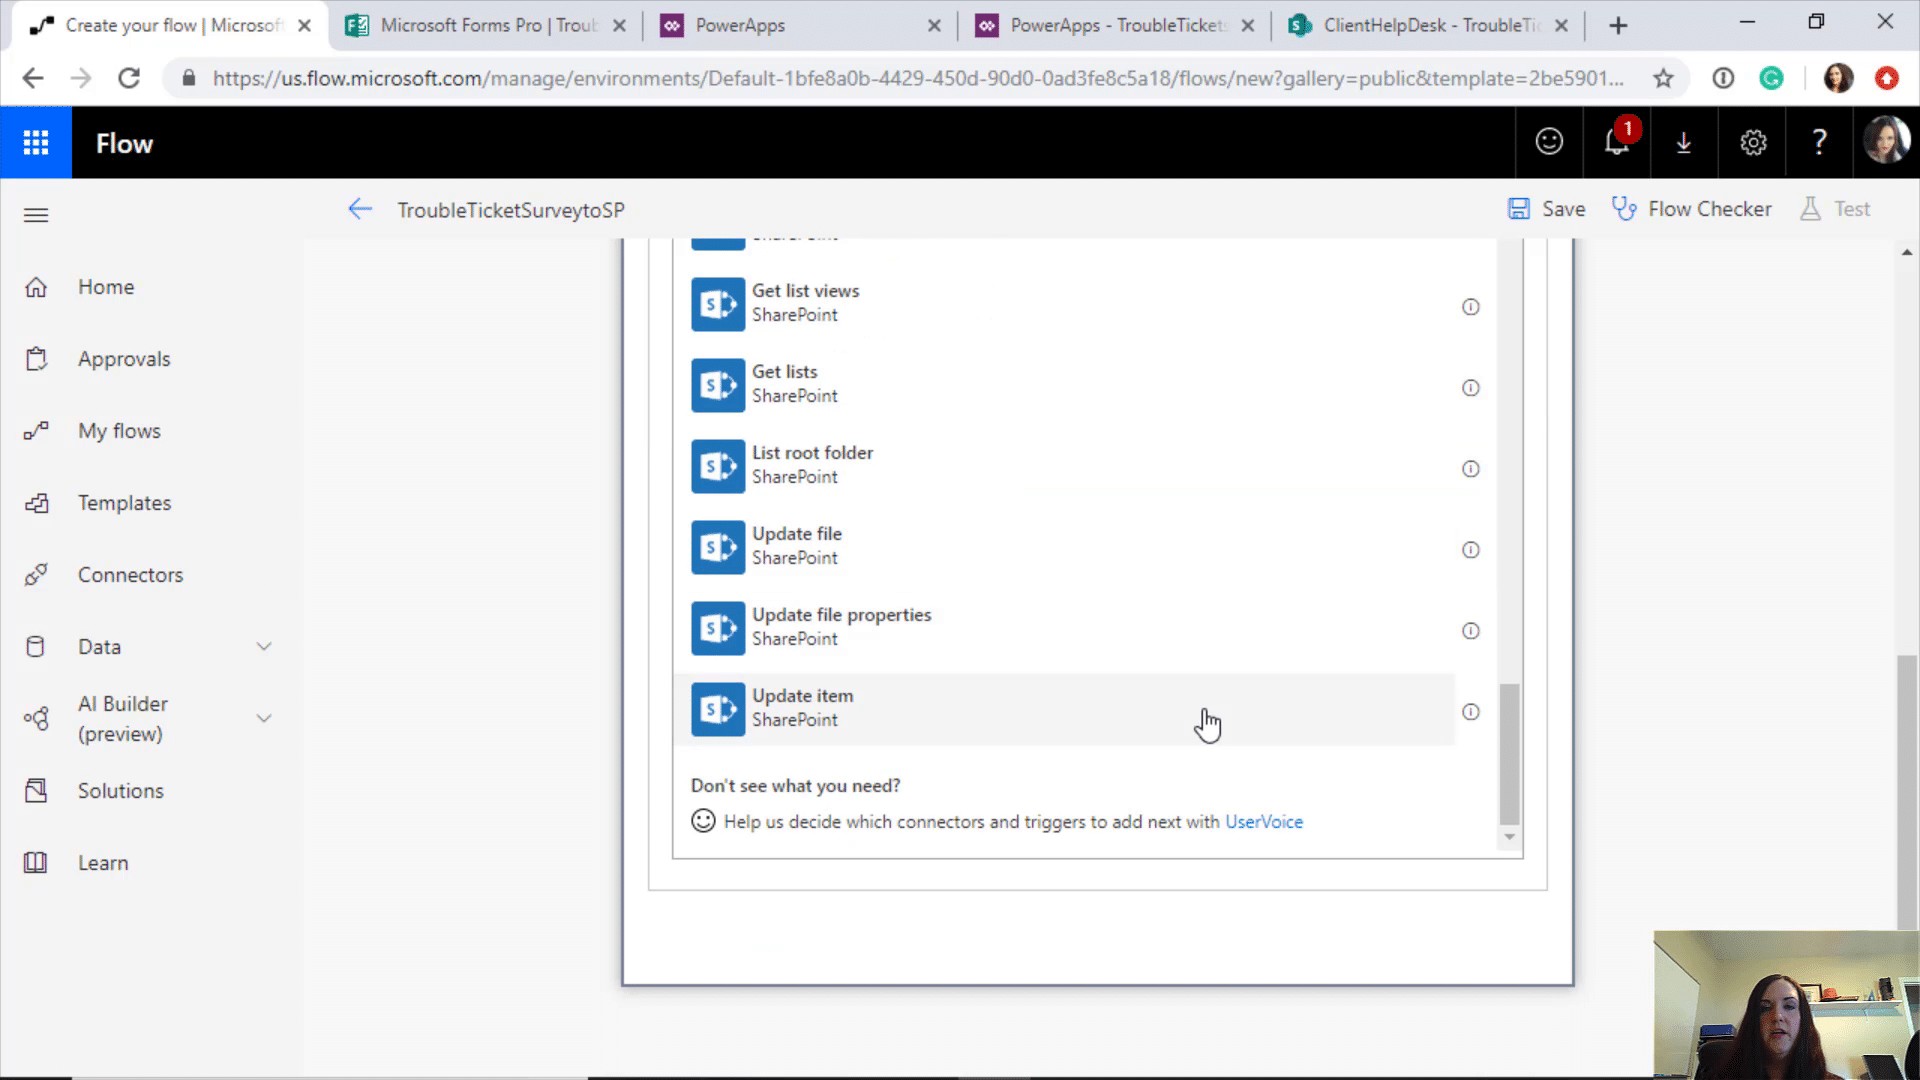Viewport: 1920px width, 1080px height.
Task: Select the Update item SharePoint icon
Action: pyautogui.click(x=718, y=709)
